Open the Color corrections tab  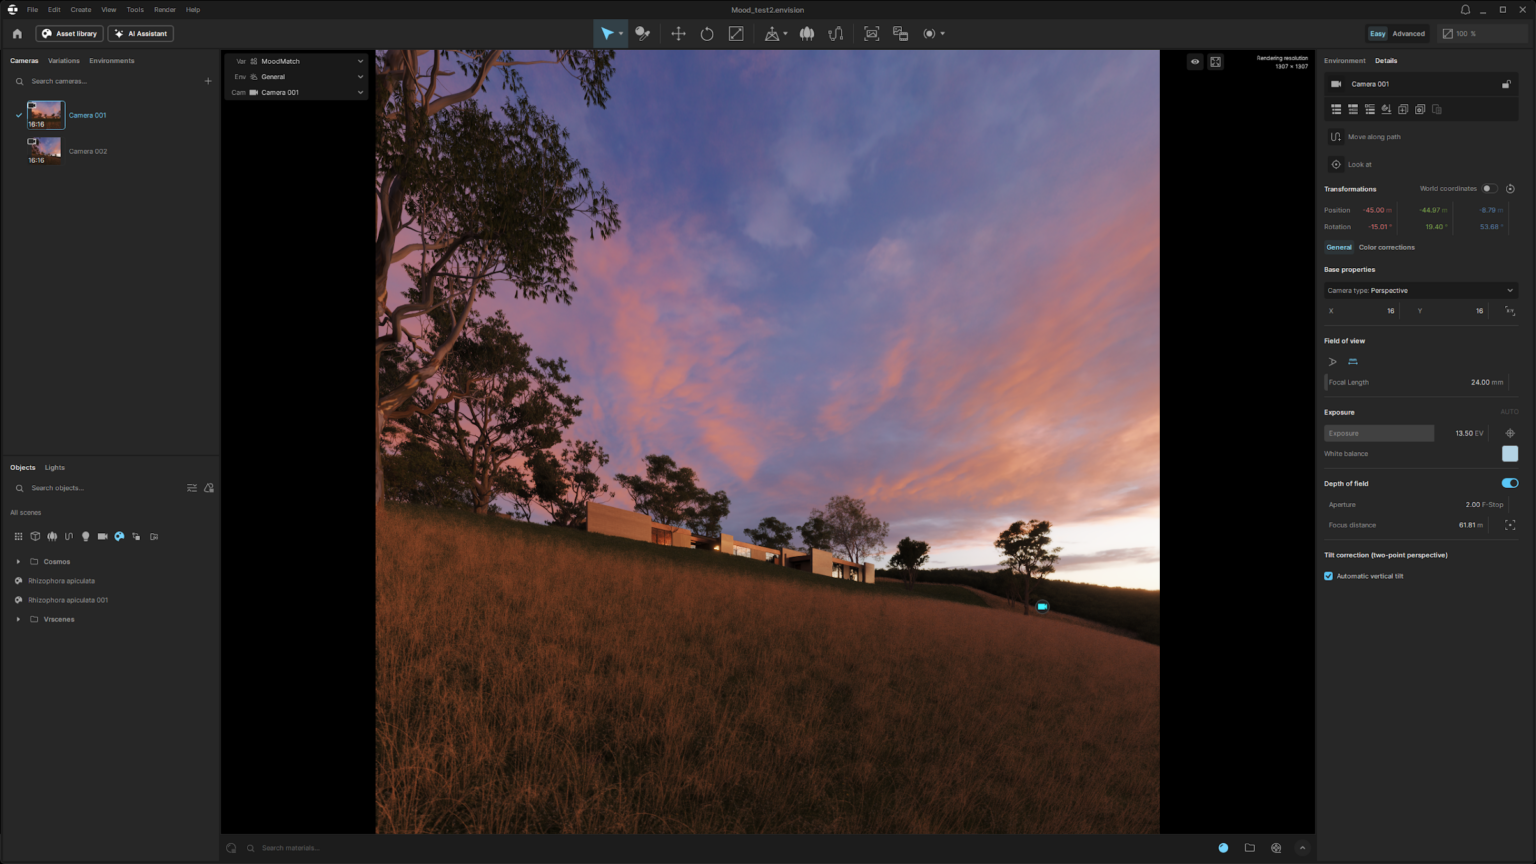click(1386, 247)
